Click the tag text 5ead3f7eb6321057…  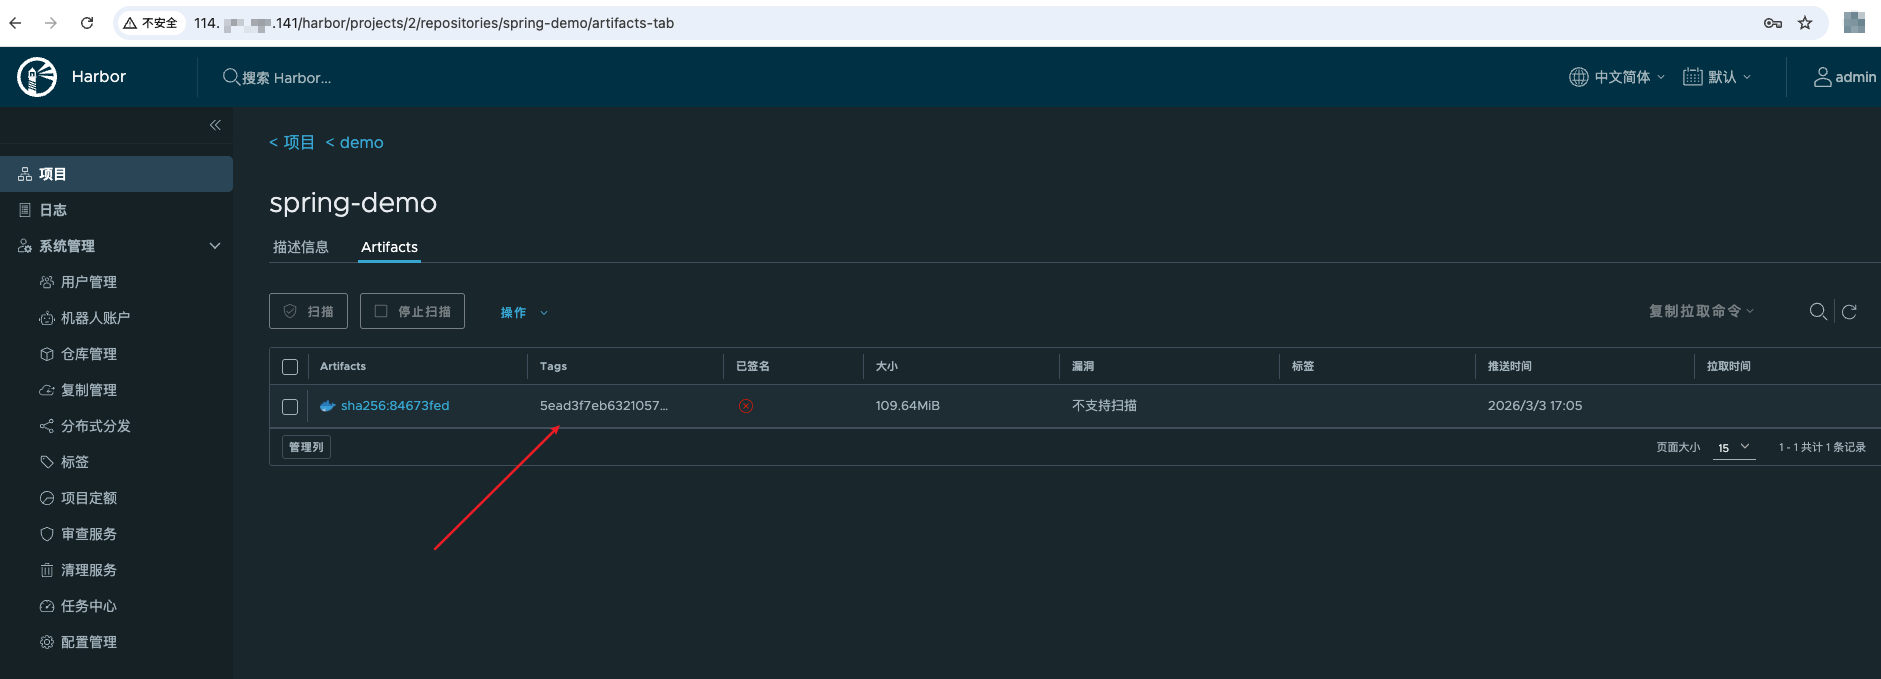[x=604, y=406]
